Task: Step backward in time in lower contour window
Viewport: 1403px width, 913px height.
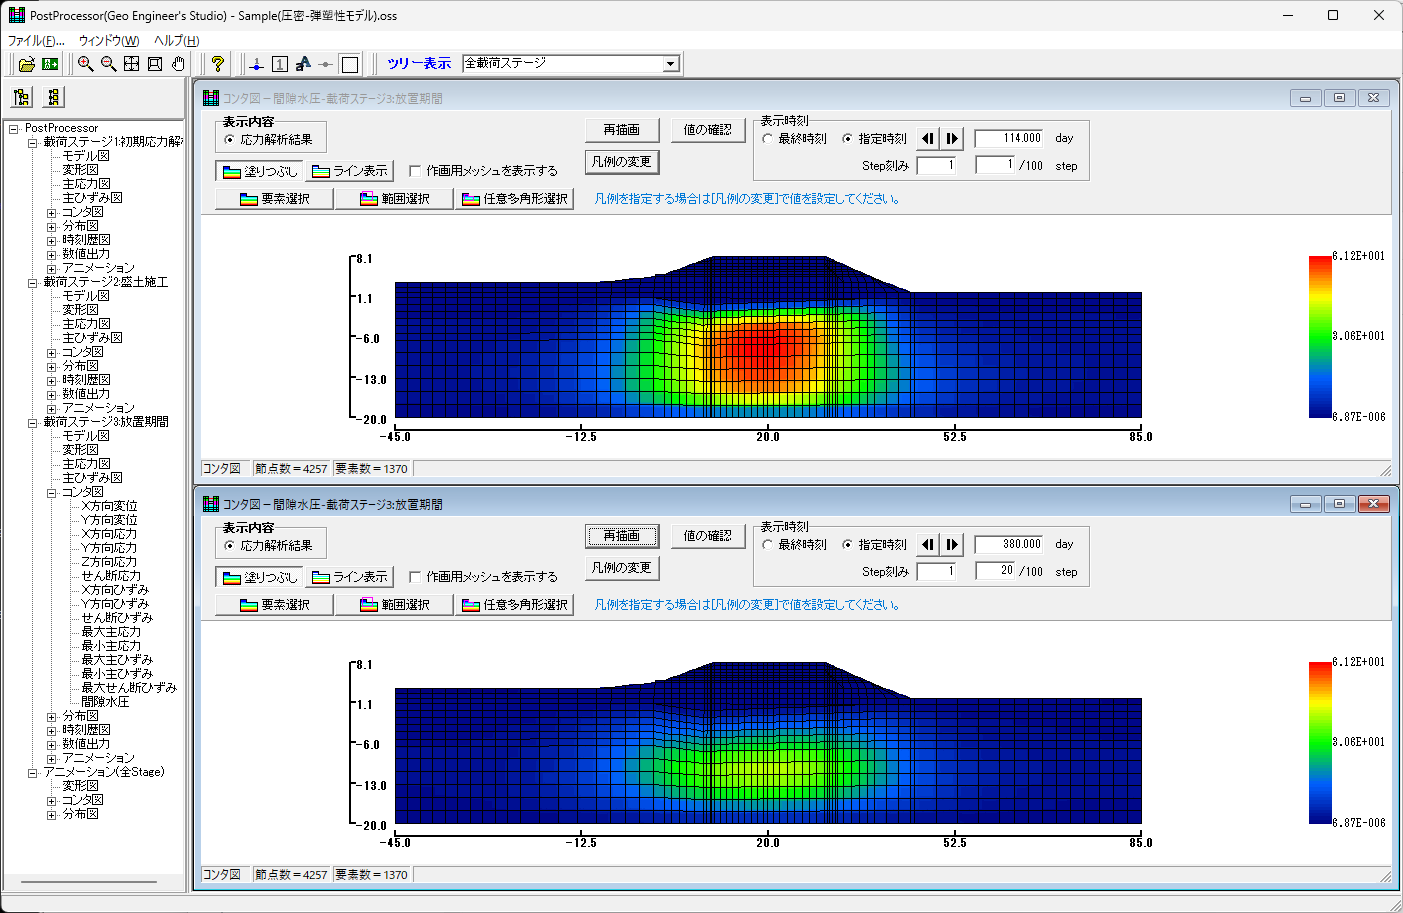Action: 929,544
